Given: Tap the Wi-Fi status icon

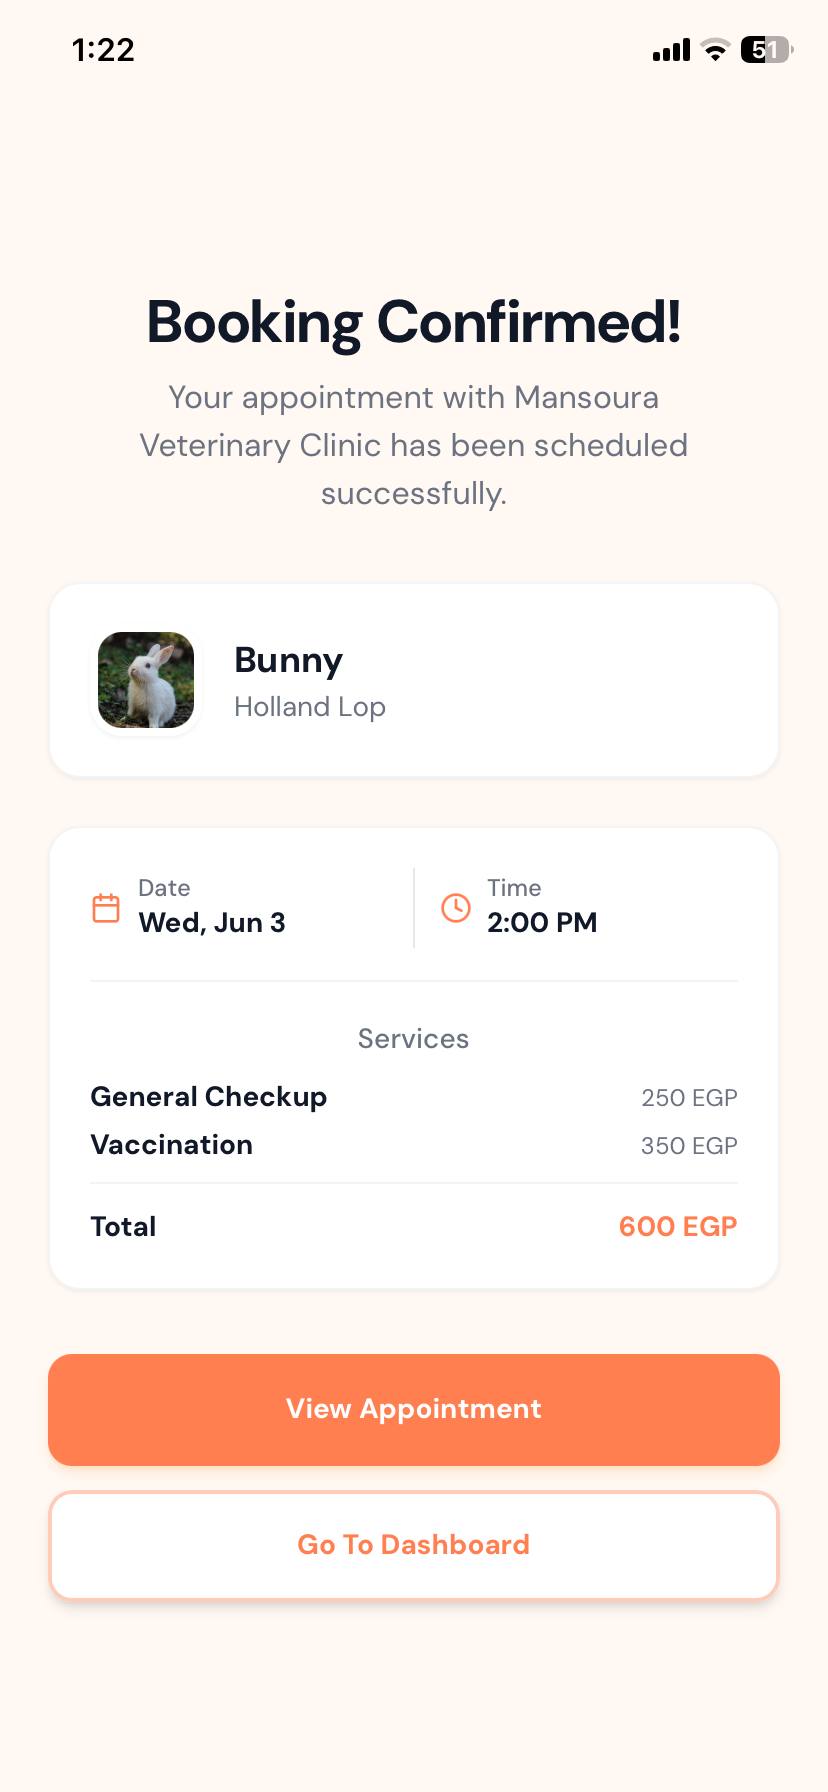Looking at the screenshot, I should pyautogui.click(x=715, y=50).
